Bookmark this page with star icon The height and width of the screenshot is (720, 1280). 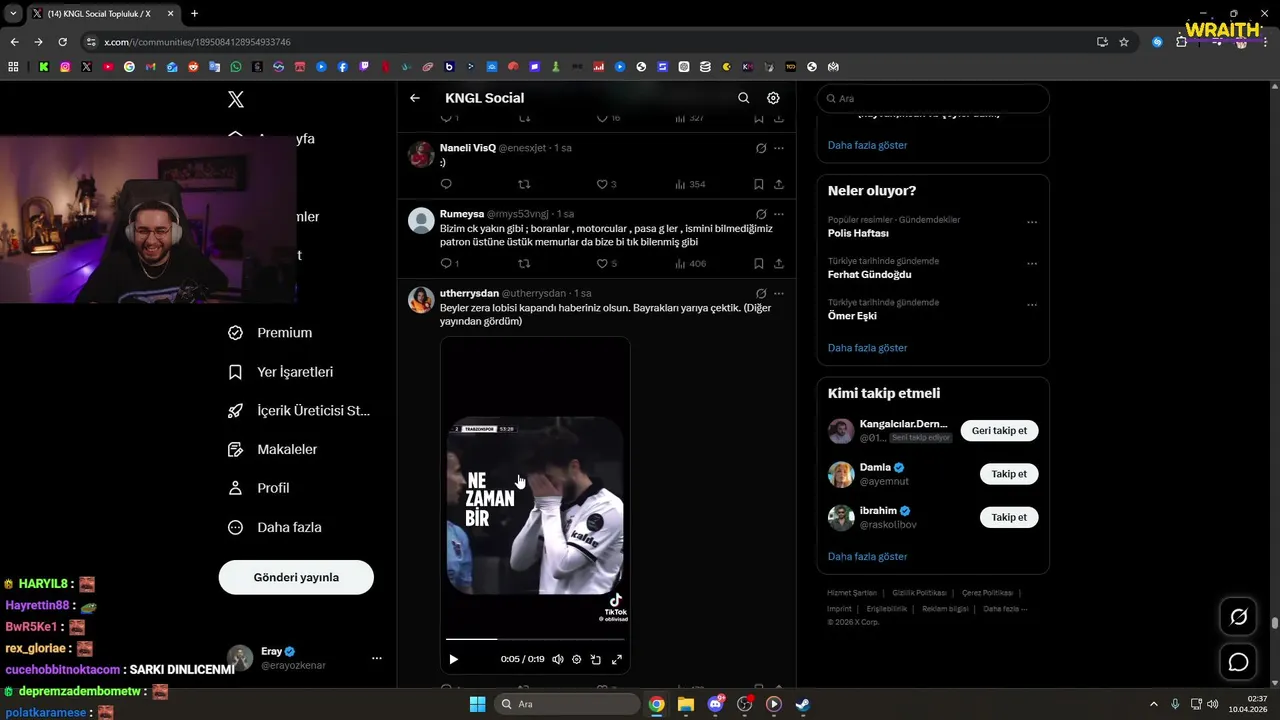1124,42
